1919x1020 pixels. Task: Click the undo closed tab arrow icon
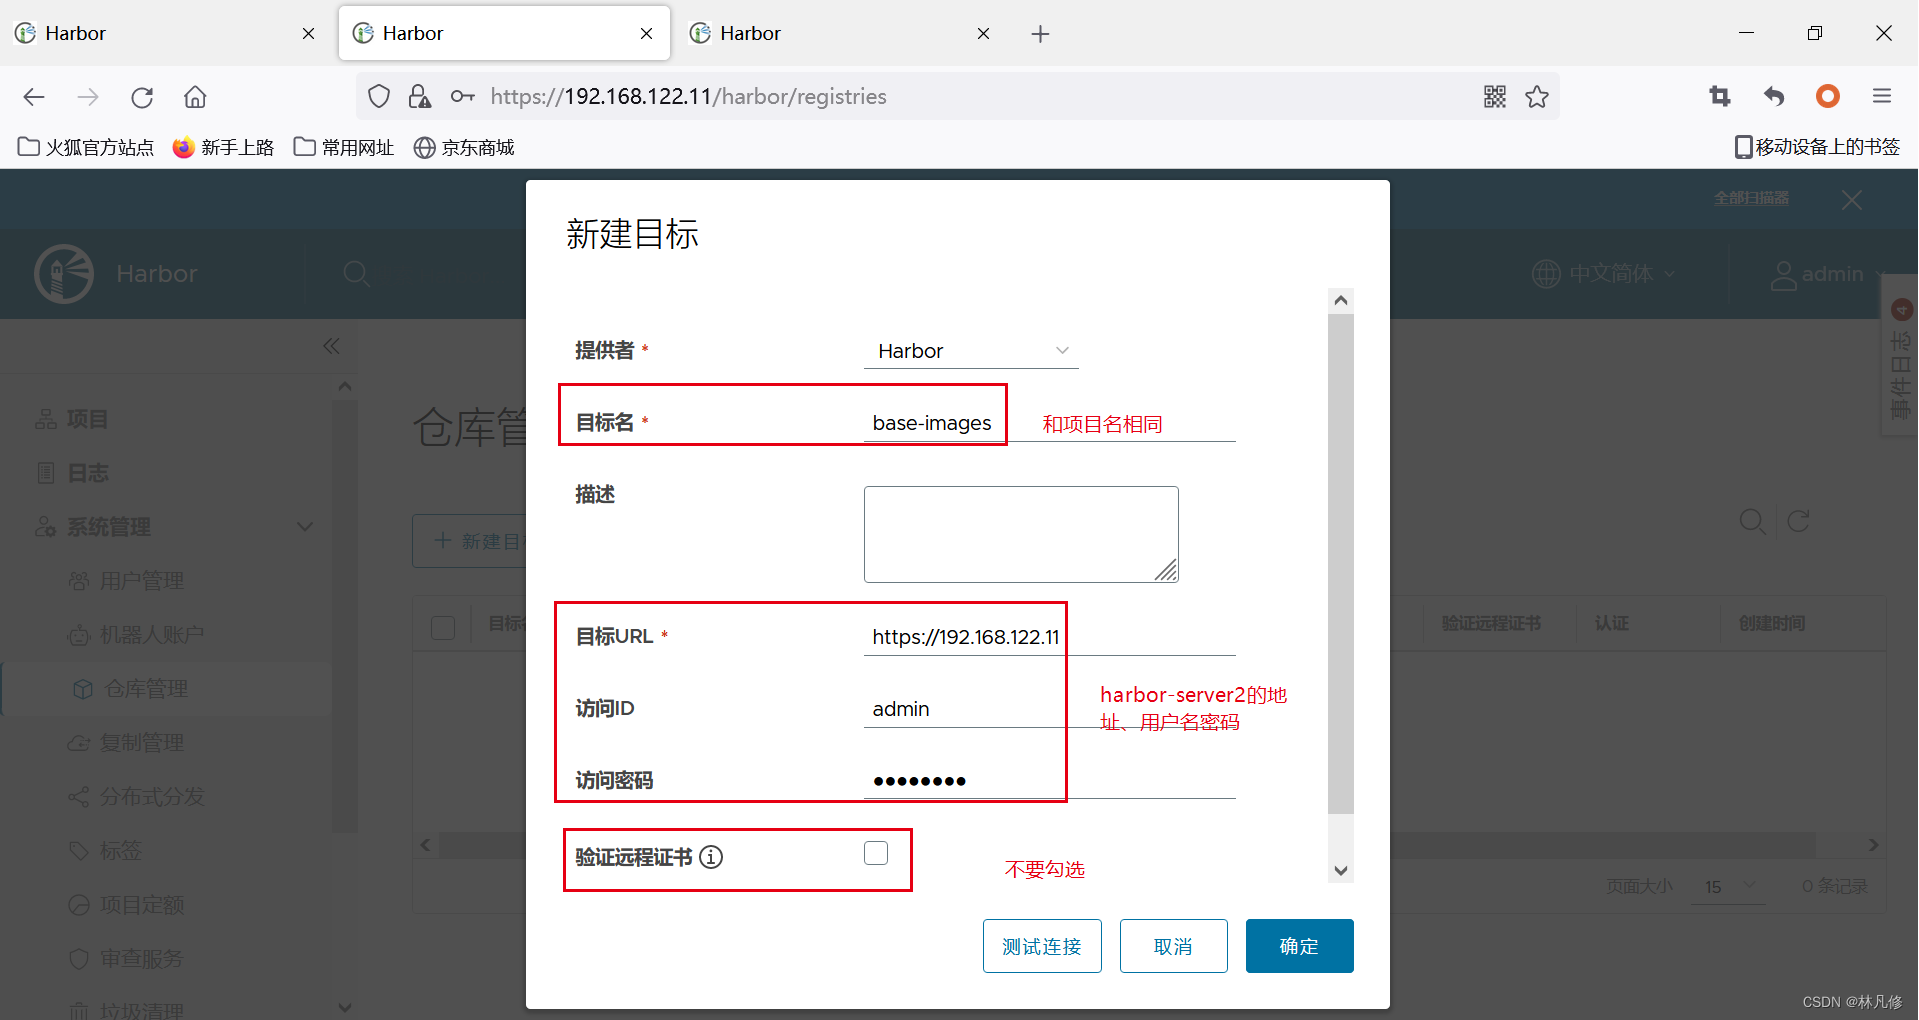click(x=1774, y=97)
